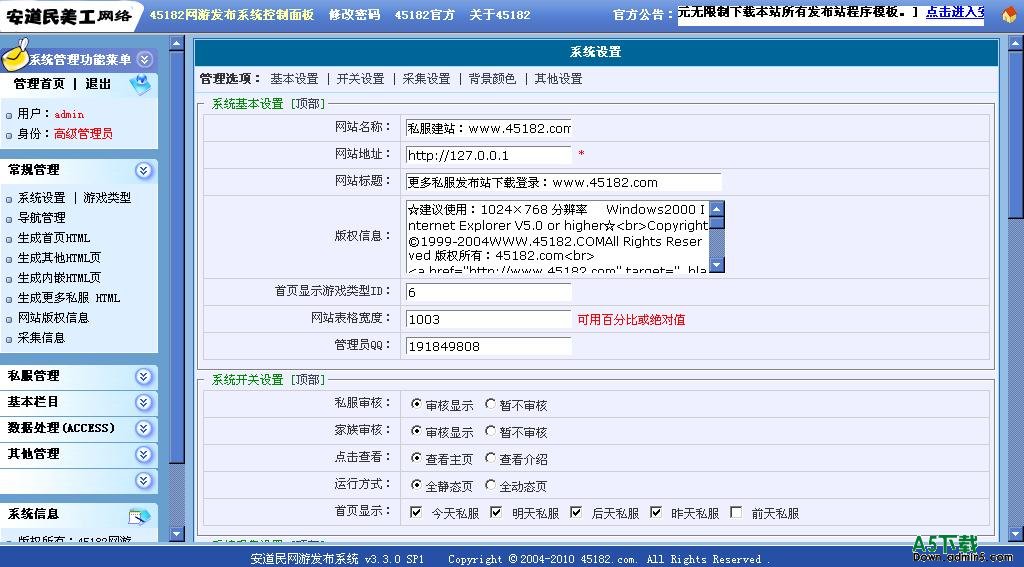Screen dimensions: 1024x567
Task: Expand the 私服管理 sidebar section
Action: coord(144,376)
